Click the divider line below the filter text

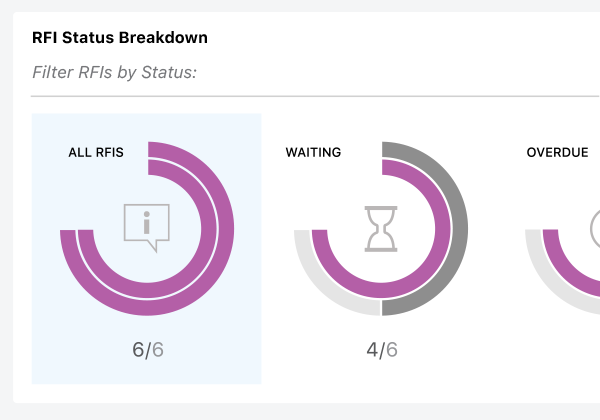pyautogui.click(x=315, y=96)
